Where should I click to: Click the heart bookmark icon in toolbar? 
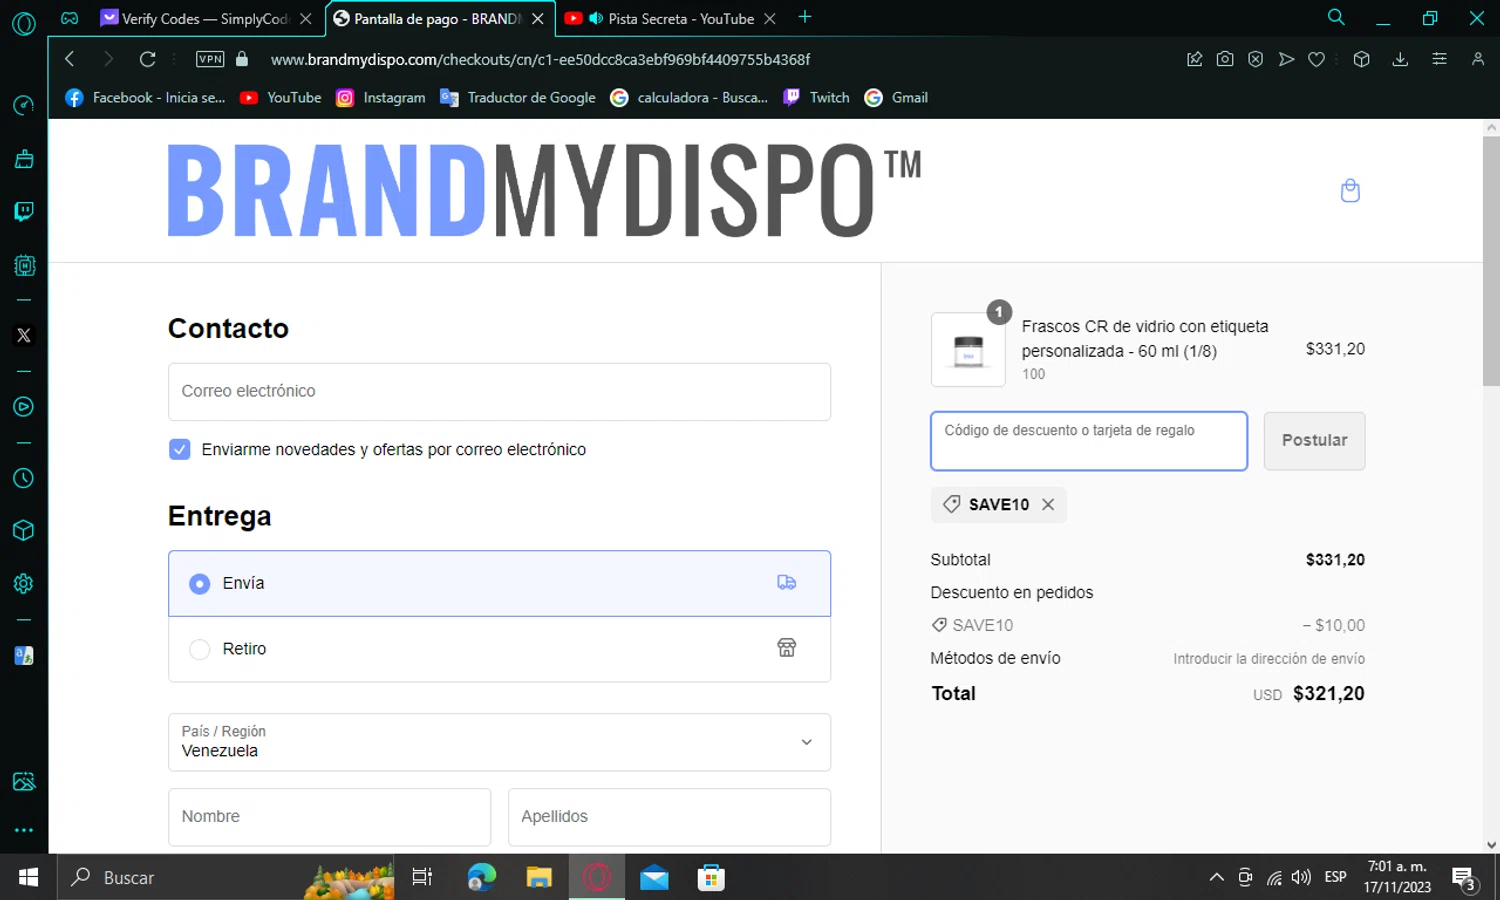coord(1317,59)
